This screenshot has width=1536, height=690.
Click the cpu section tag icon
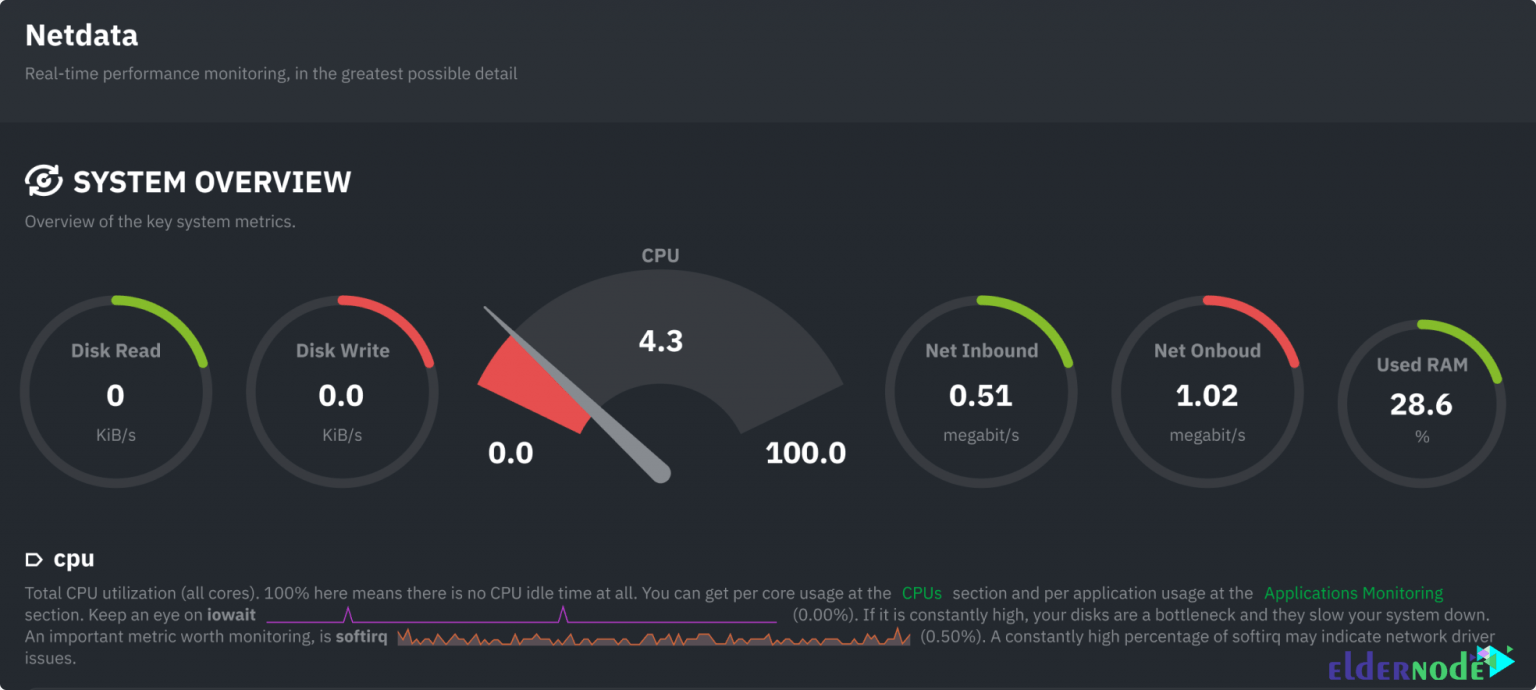[34, 559]
